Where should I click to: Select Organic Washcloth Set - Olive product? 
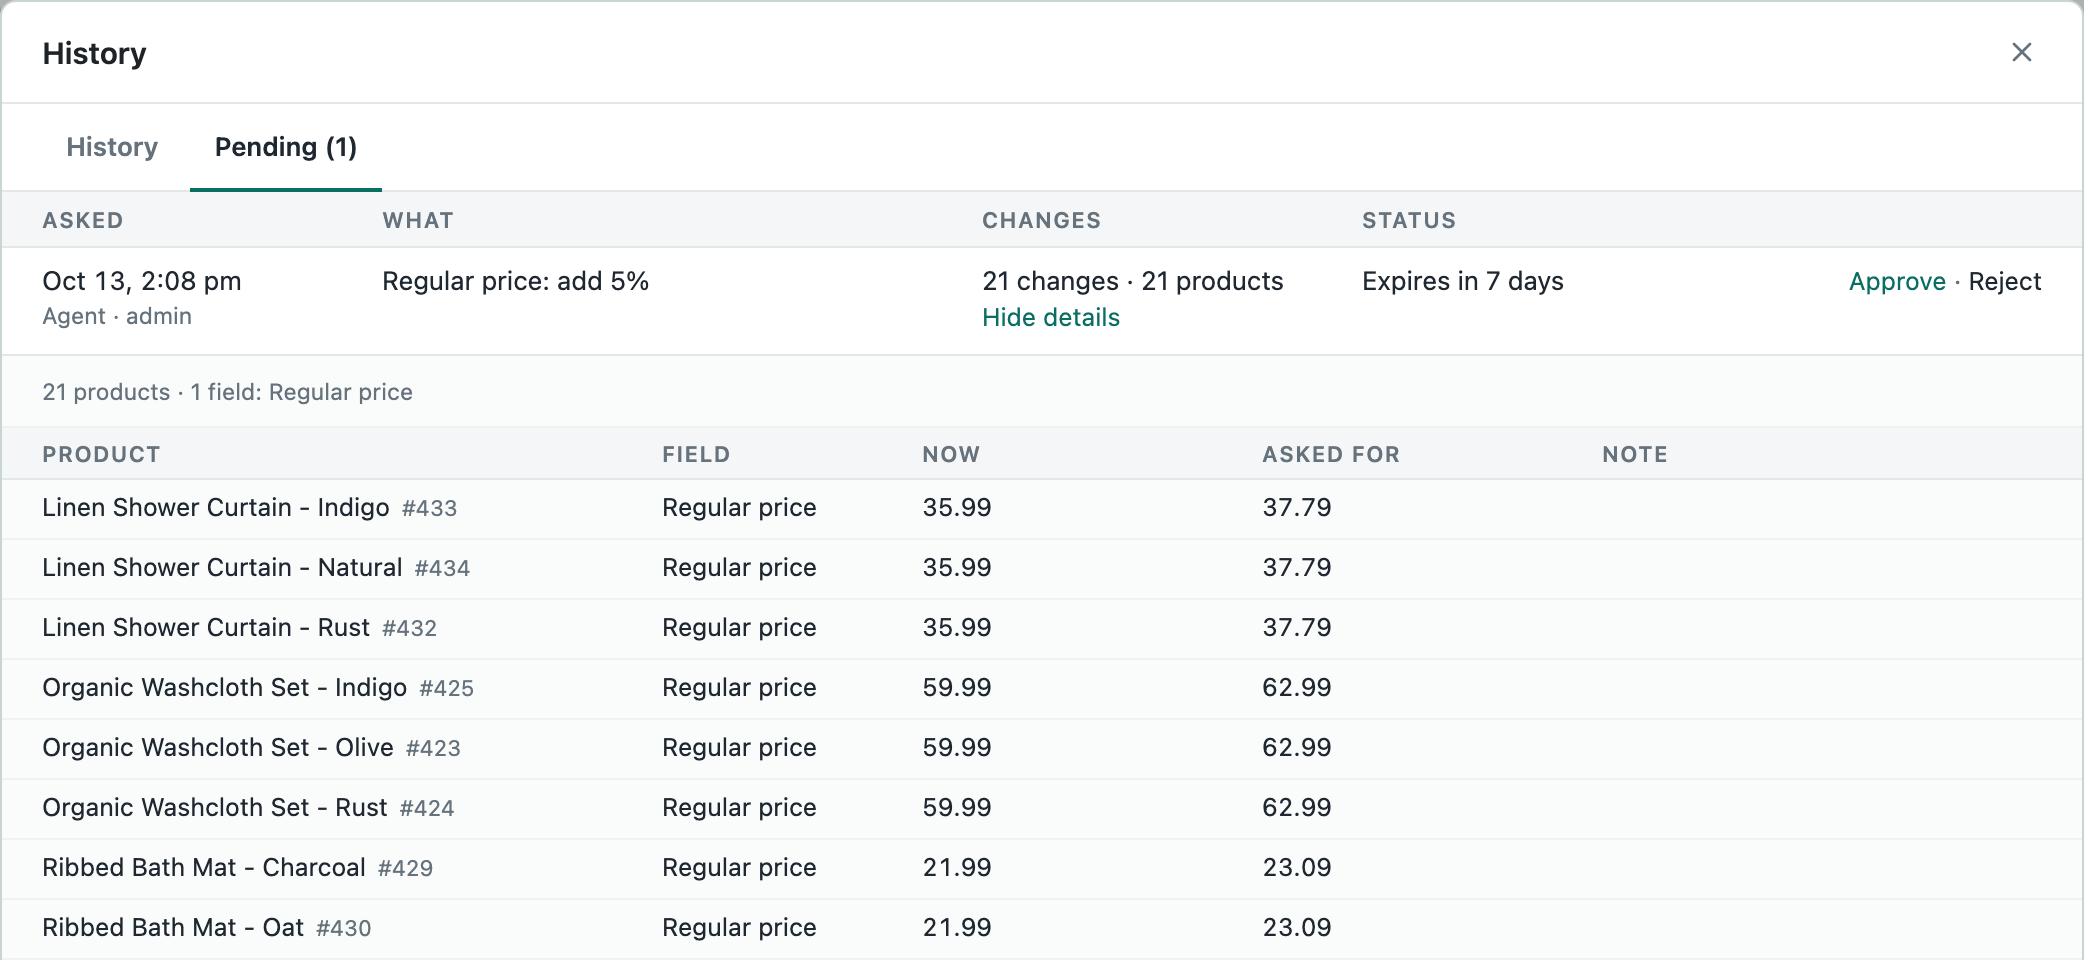pos(218,748)
